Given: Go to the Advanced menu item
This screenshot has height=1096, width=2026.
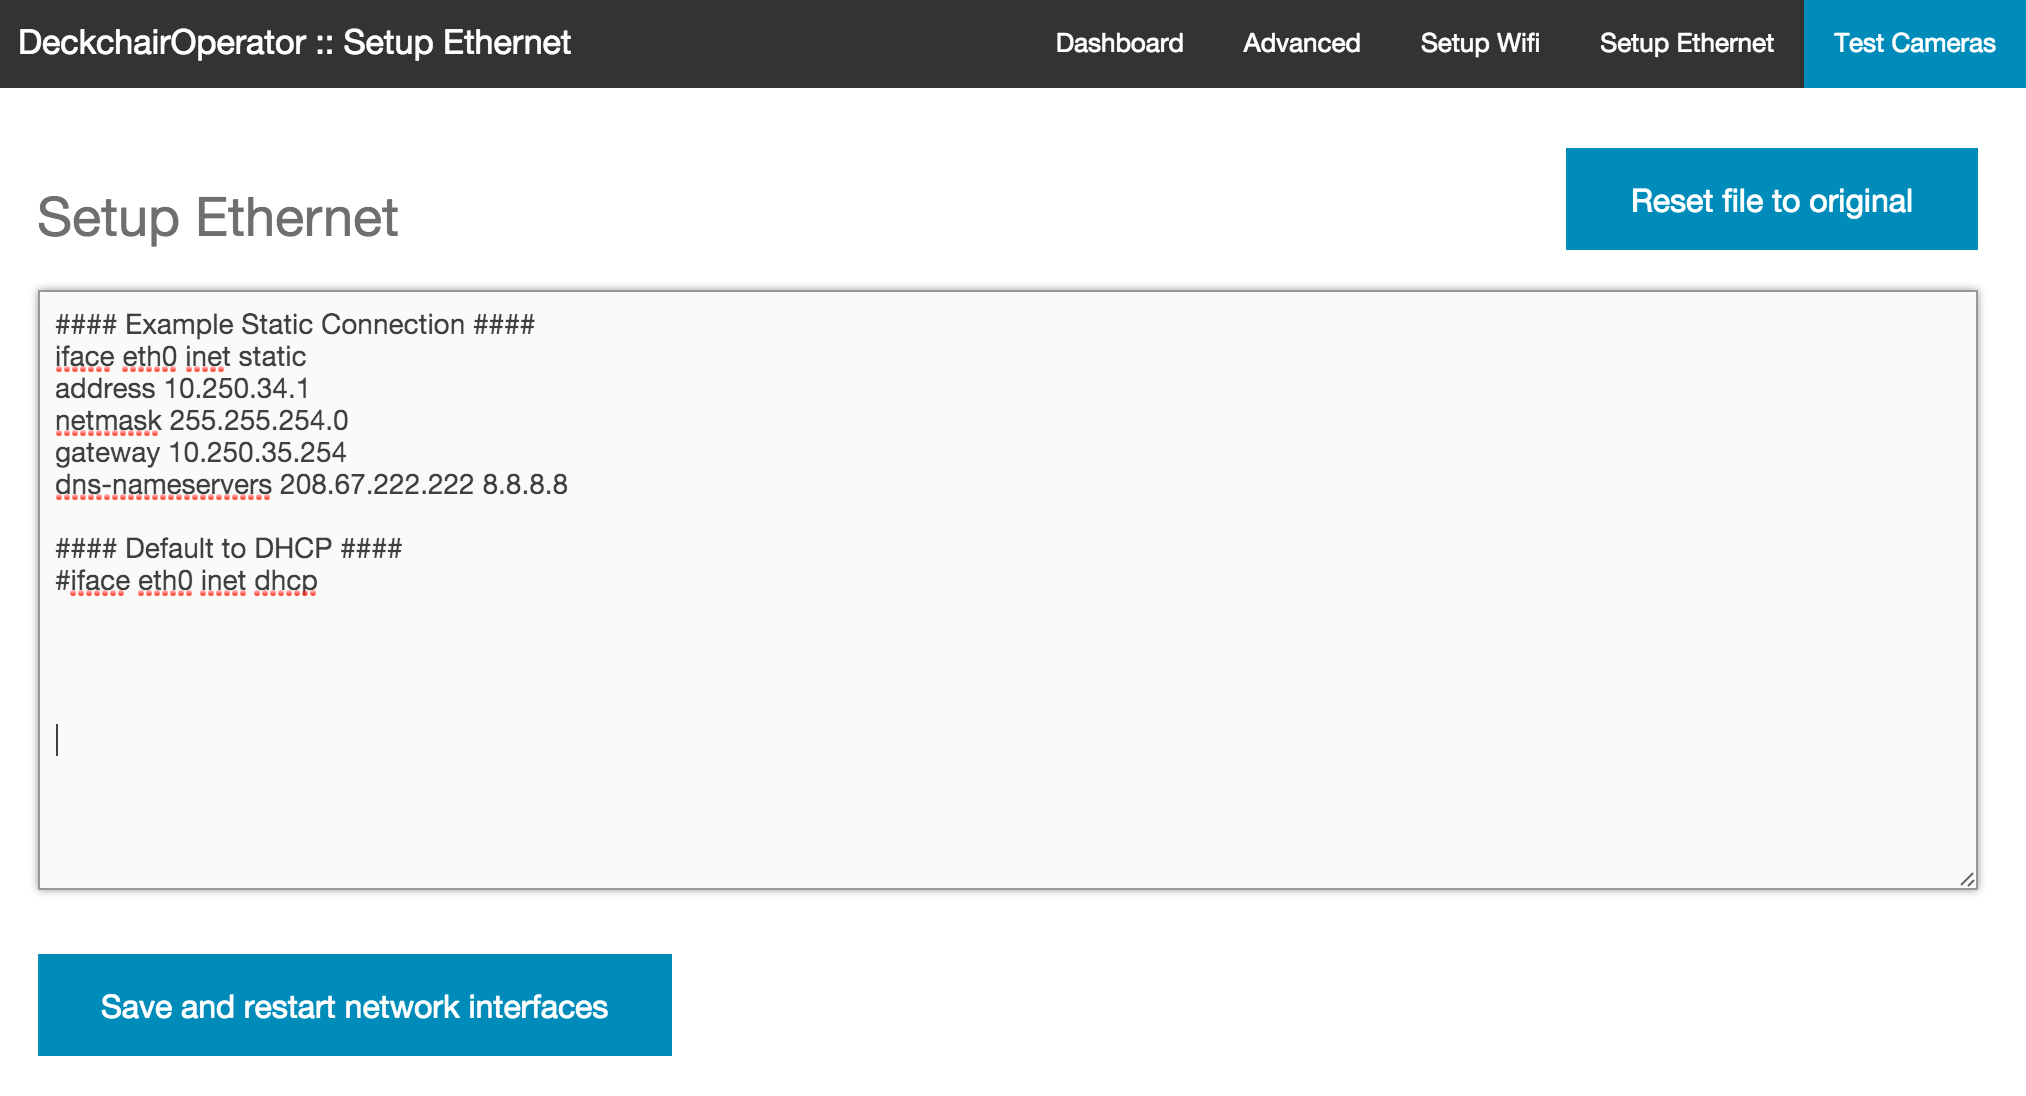Looking at the screenshot, I should [x=1301, y=43].
